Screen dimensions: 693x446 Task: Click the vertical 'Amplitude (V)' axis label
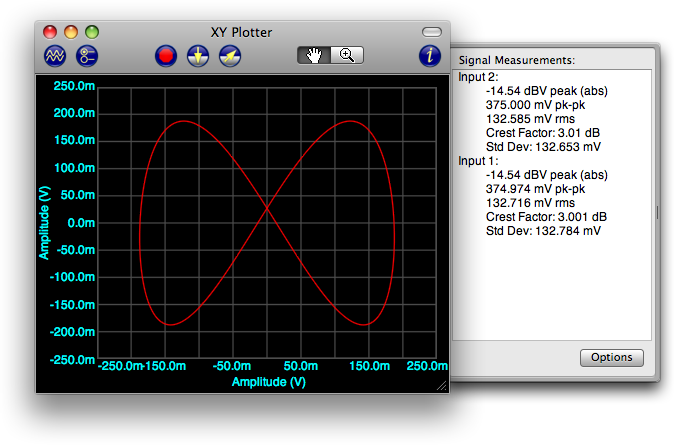tap(45, 223)
